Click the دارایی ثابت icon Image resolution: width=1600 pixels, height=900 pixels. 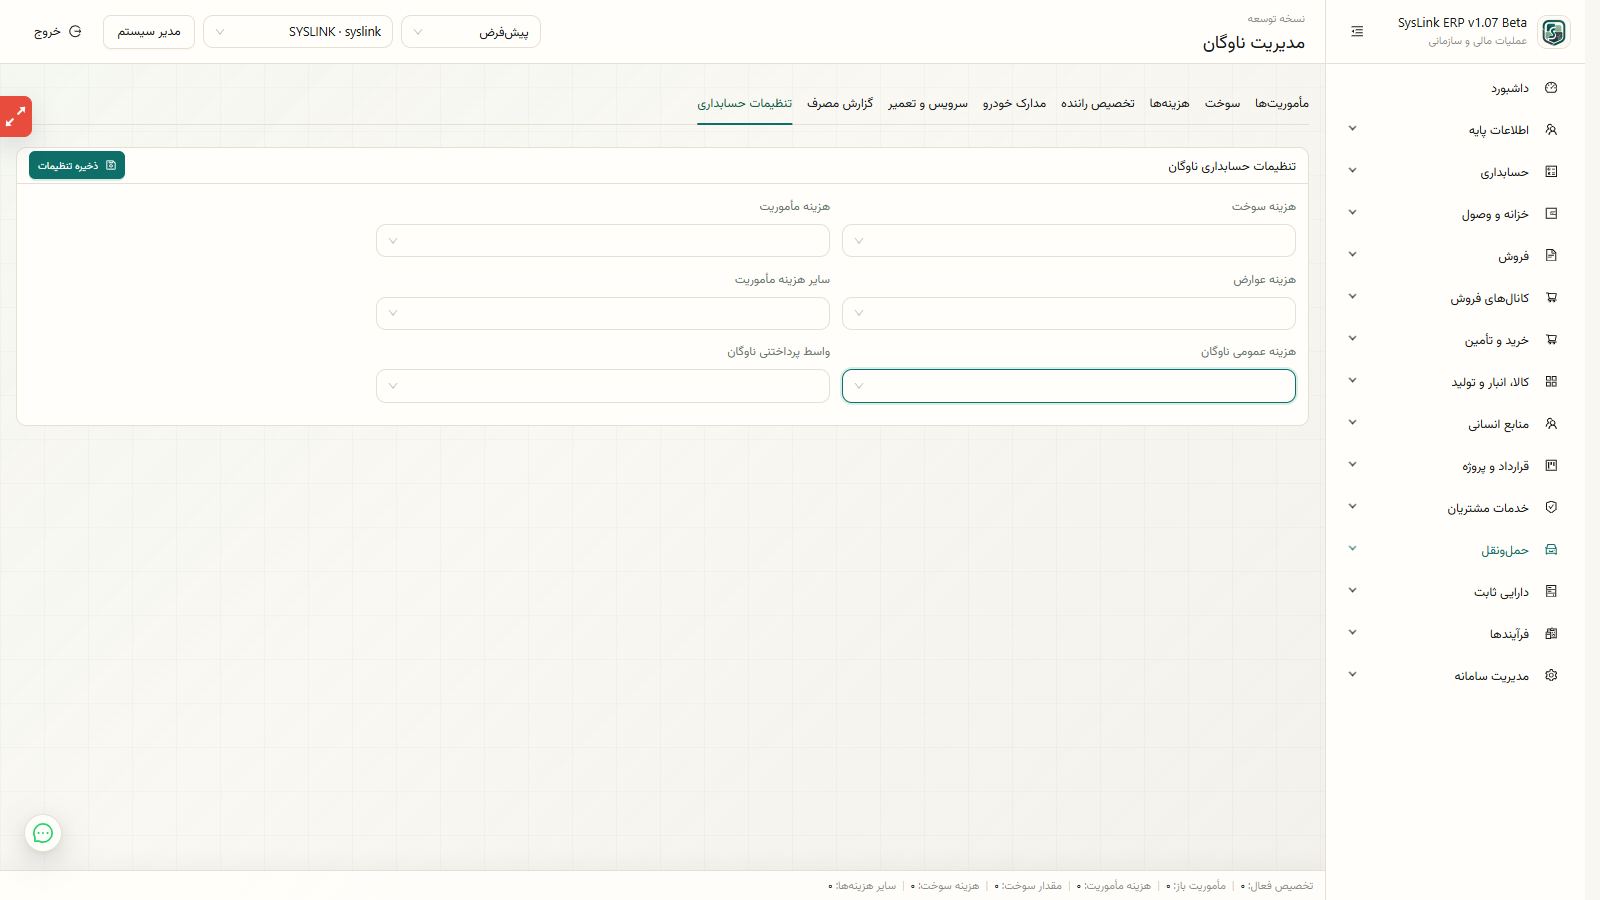pyautogui.click(x=1551, y=592)
